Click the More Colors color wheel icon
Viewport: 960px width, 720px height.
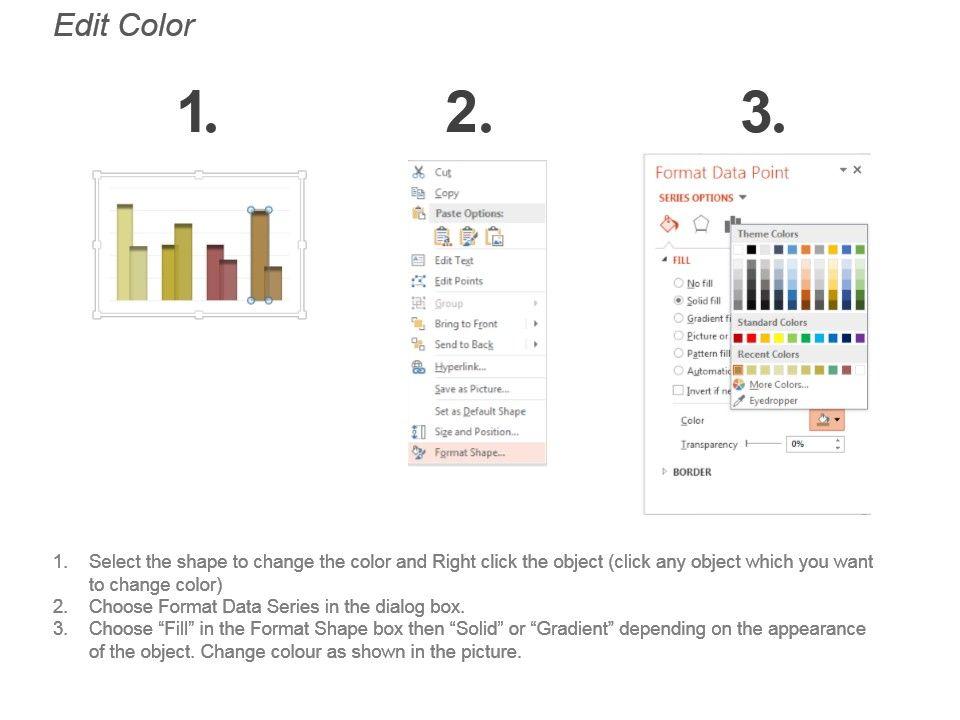point(740,385)
